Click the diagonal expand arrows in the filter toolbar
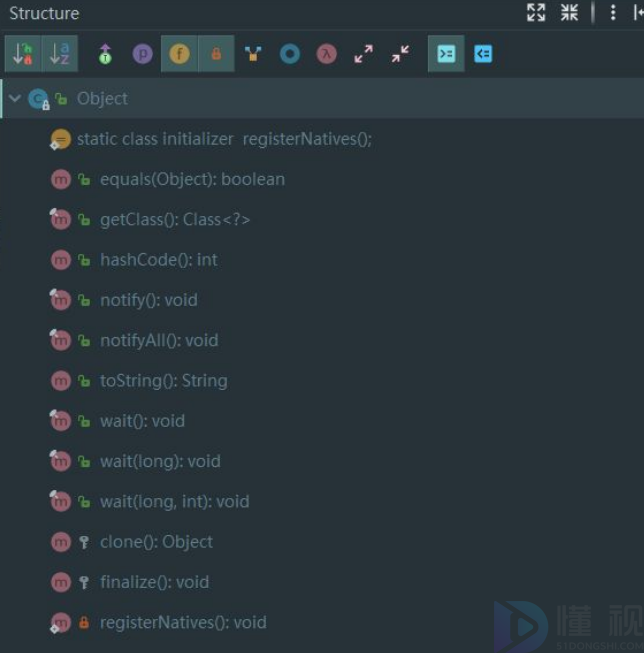 (x=364, y=54)
